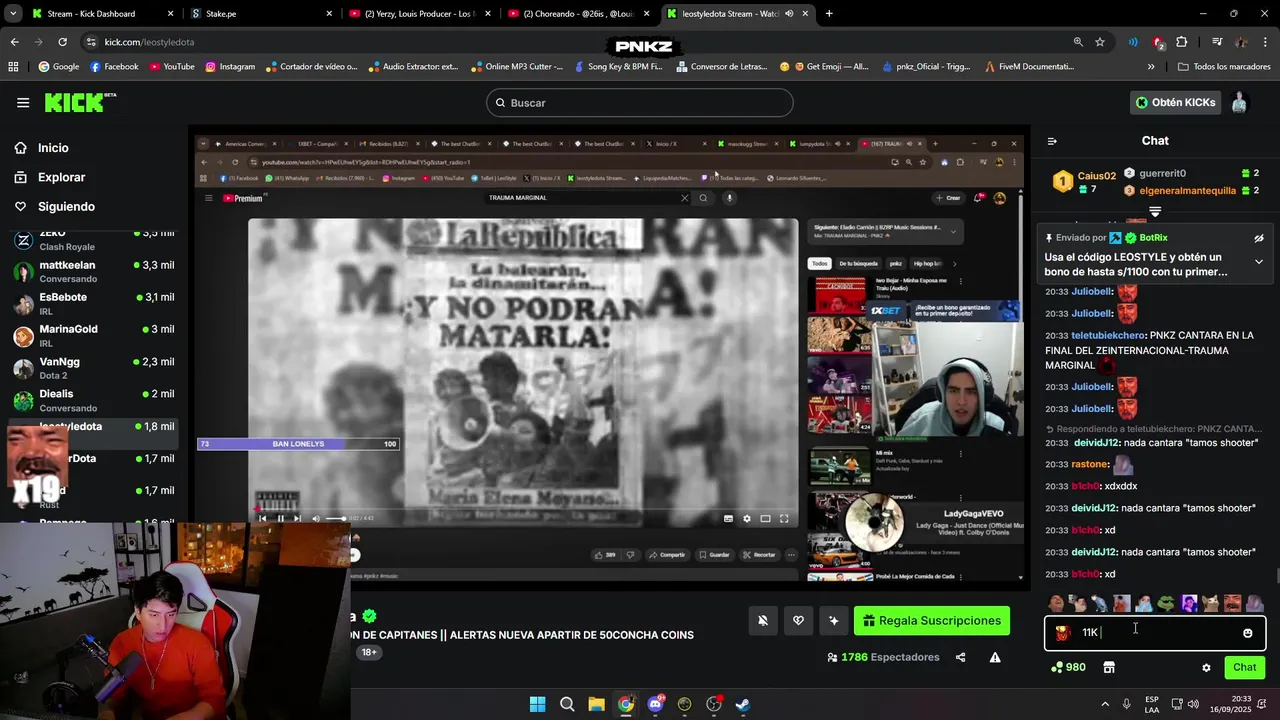The height and width of the screenshot is (720, 1280).
Task: Mute the leostyledota Stream tab audio
Action: tap(789, 14)
